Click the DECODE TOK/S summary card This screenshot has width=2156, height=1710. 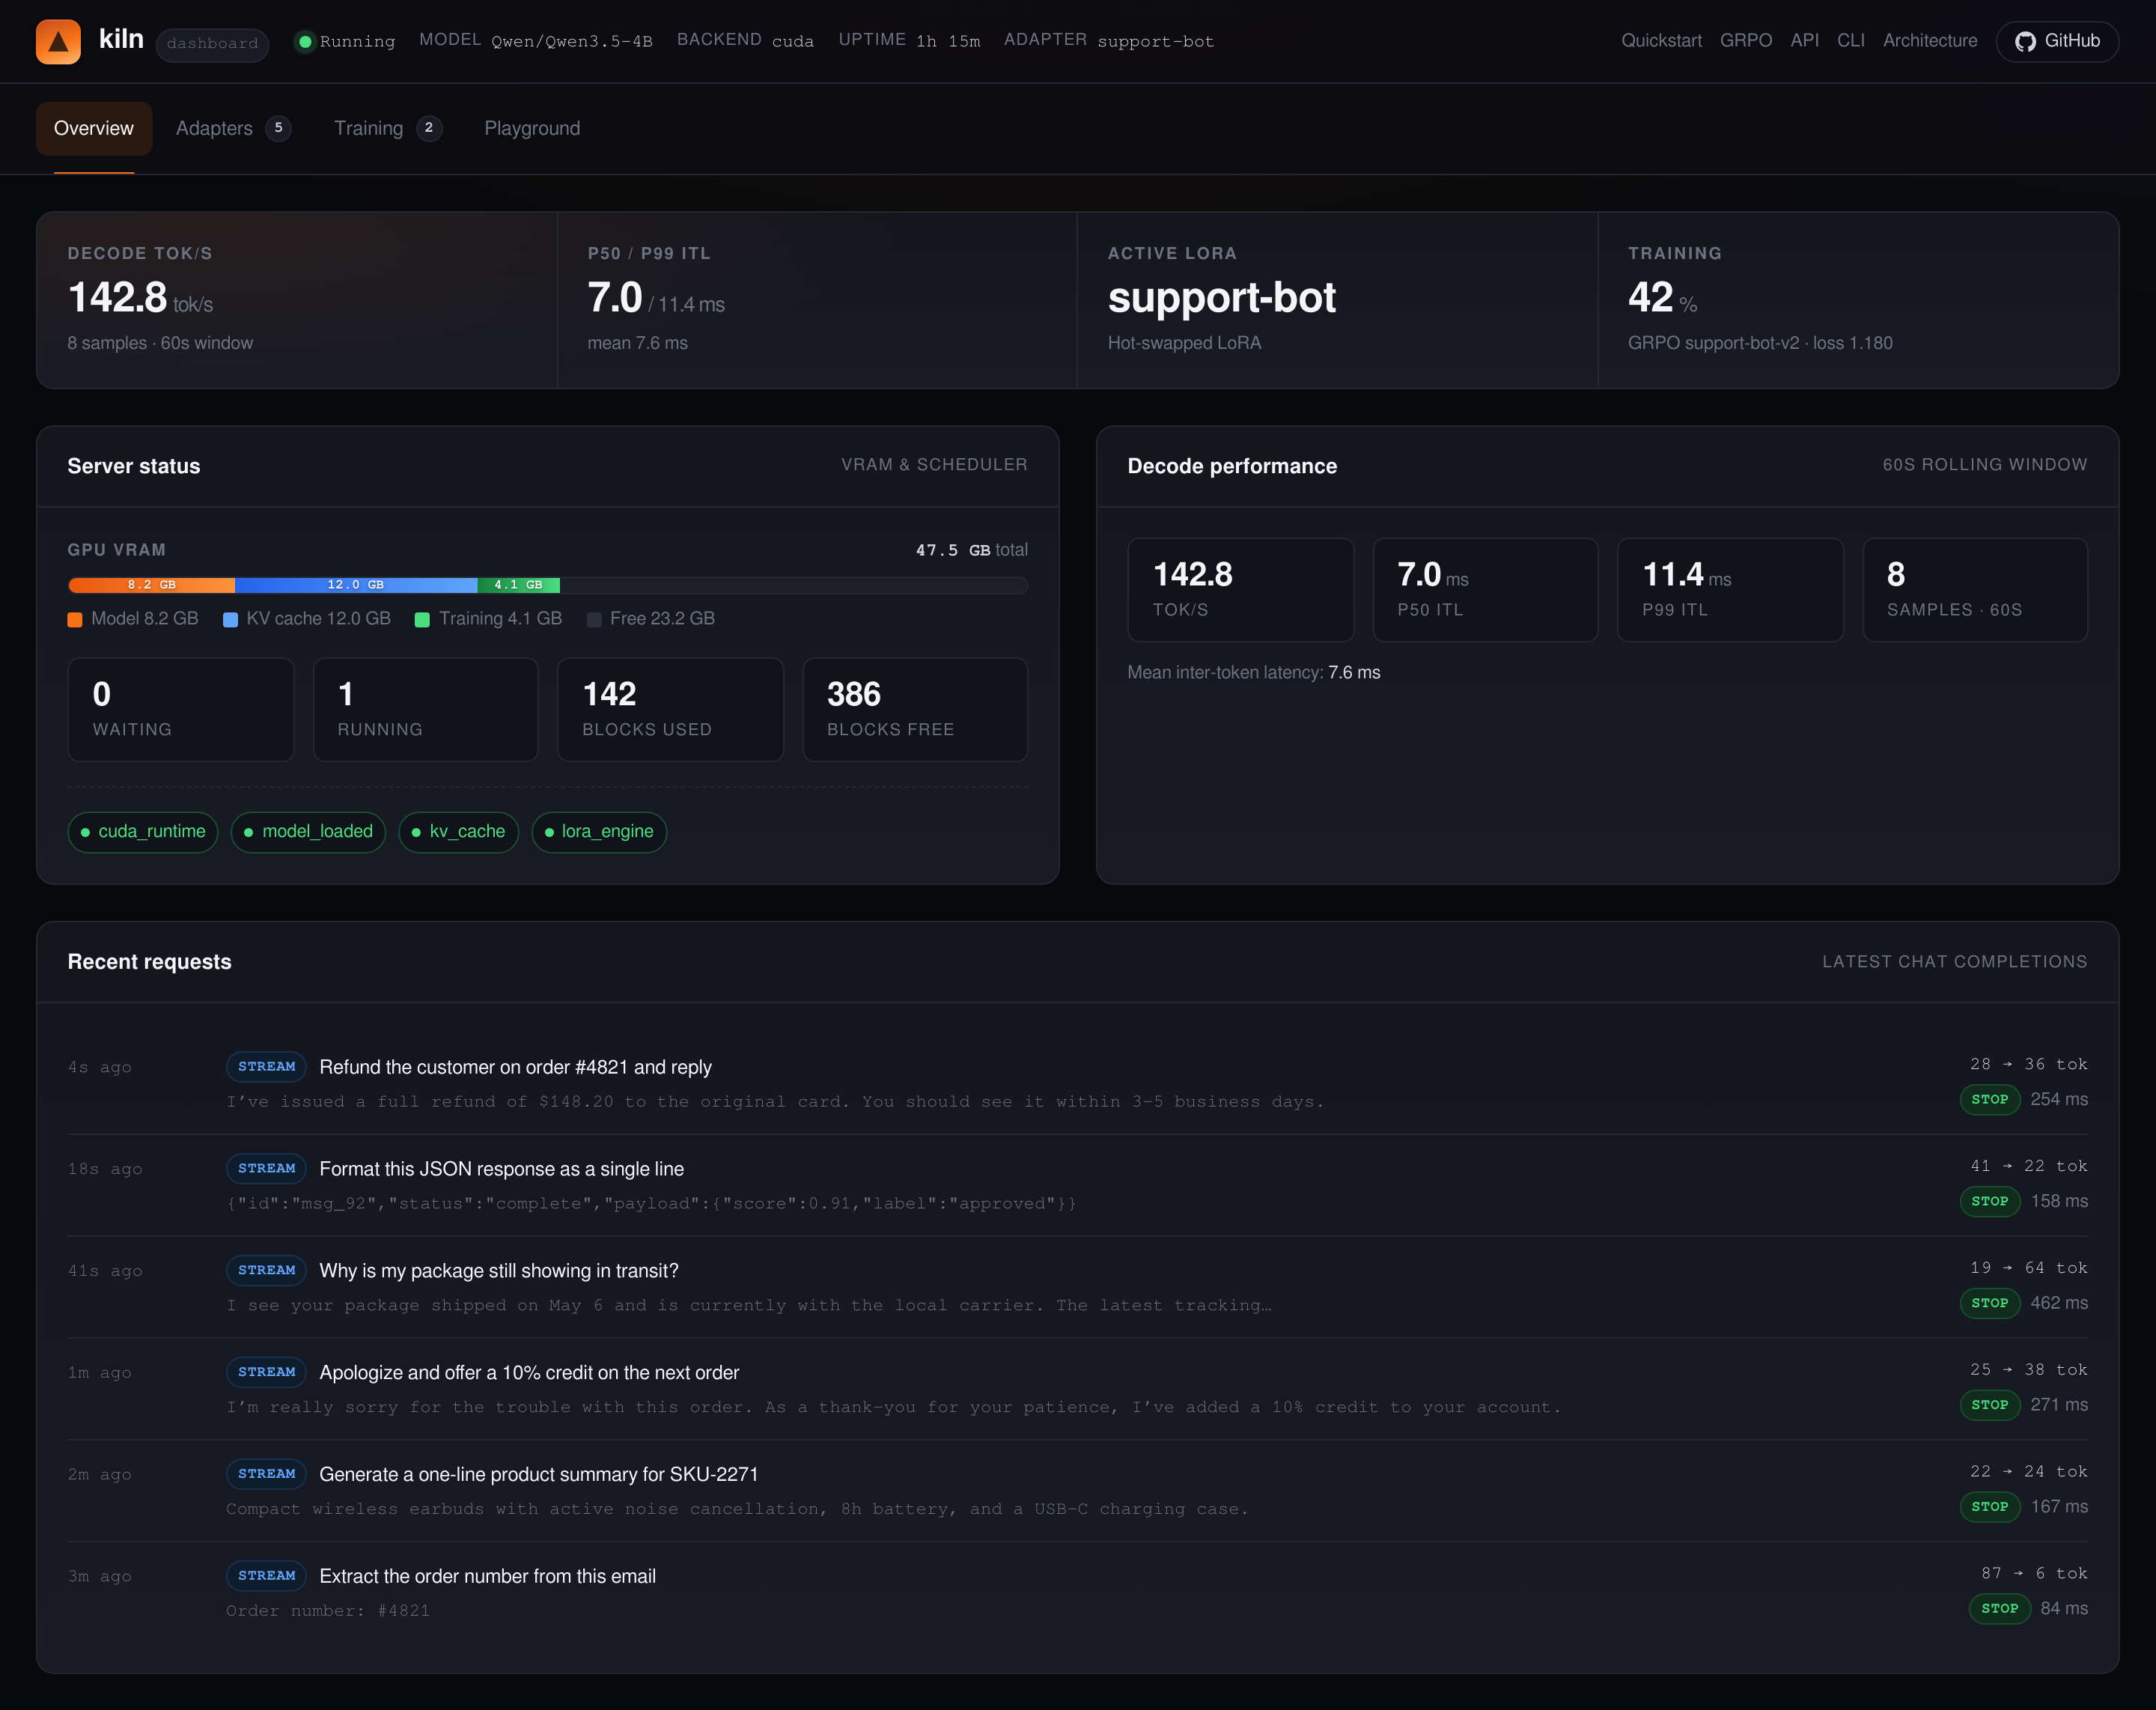coord(297,300)
